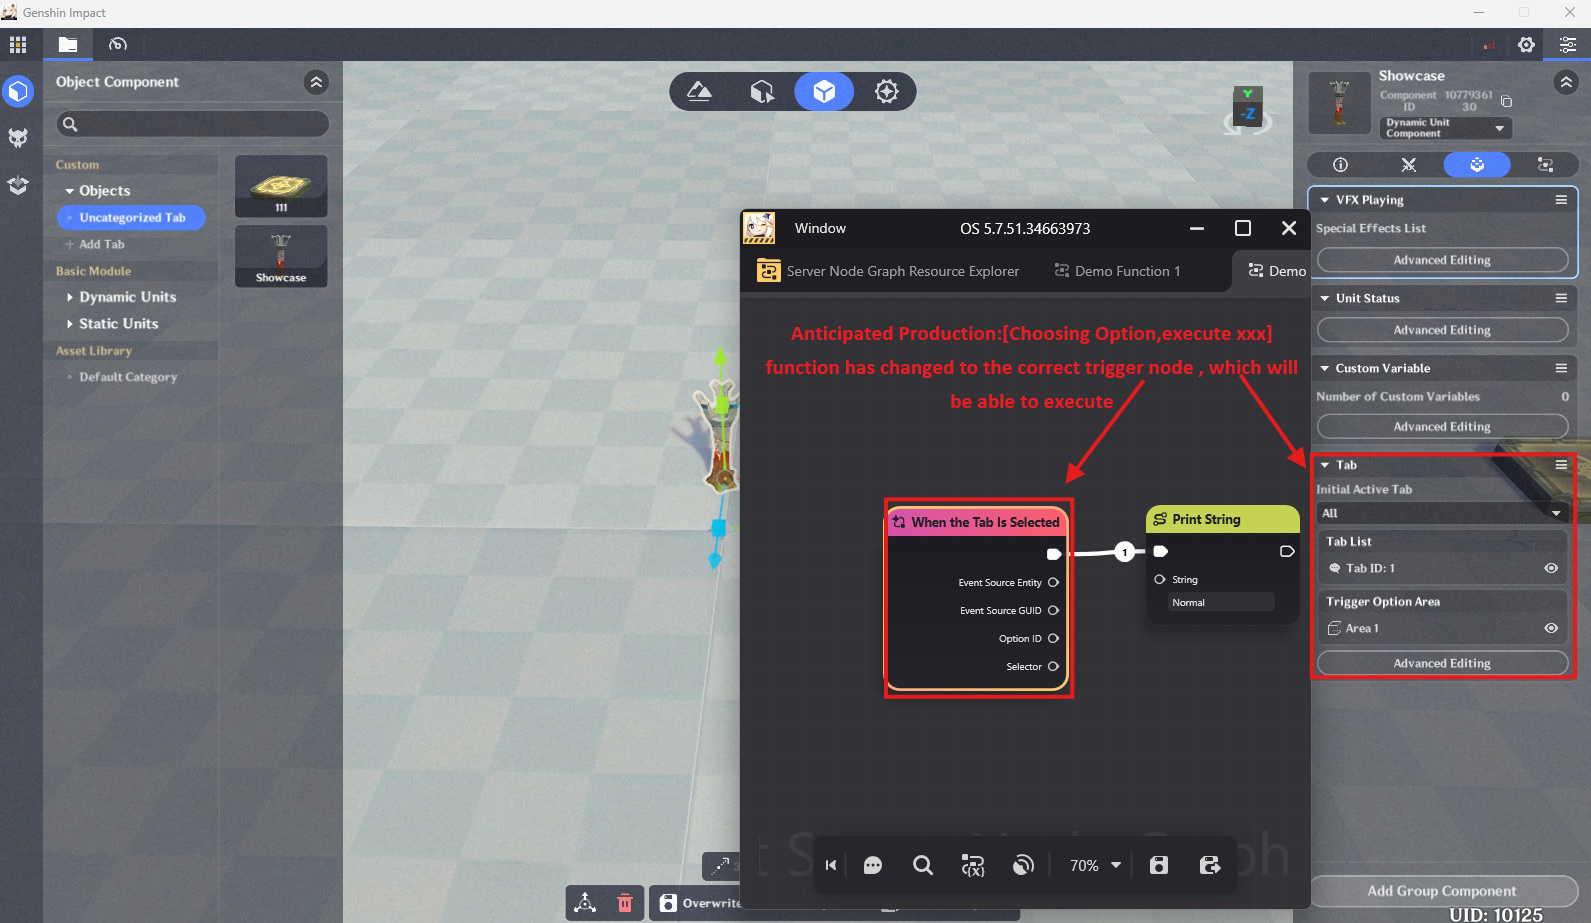Click the red trash delete icon
This screenshot has width=1591, height=923.
tap(625, 903)
